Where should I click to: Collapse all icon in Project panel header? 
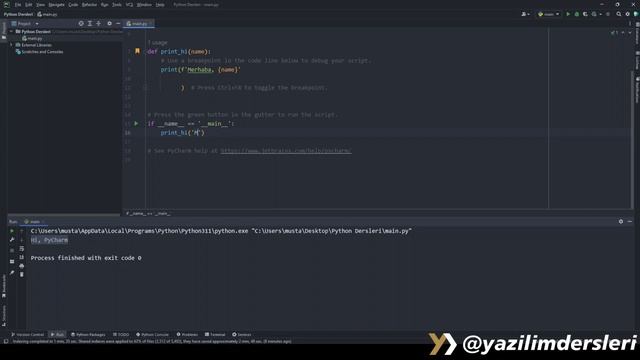(98, 24)
